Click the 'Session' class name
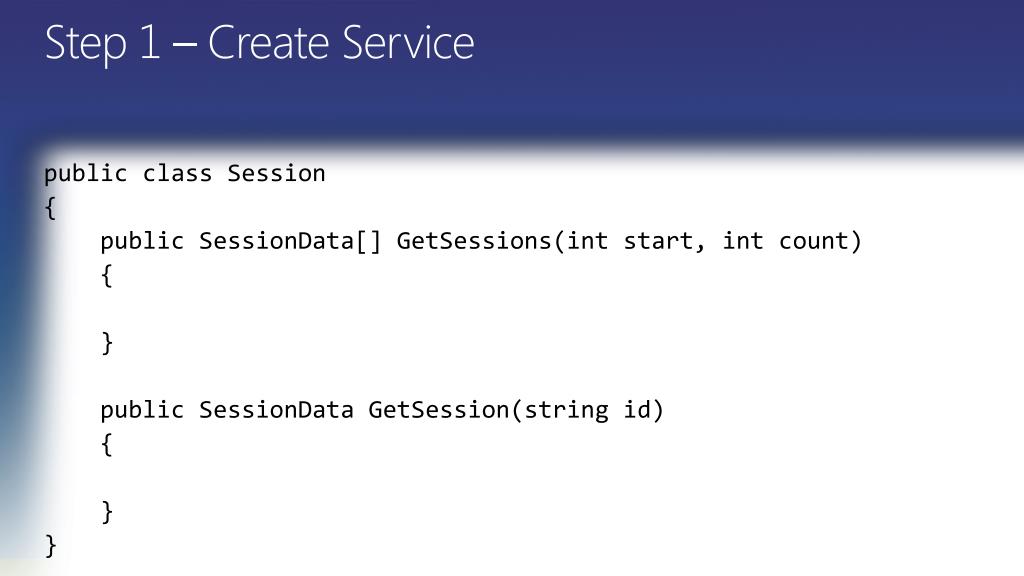Screen dimensions: 1024x576 276,174
